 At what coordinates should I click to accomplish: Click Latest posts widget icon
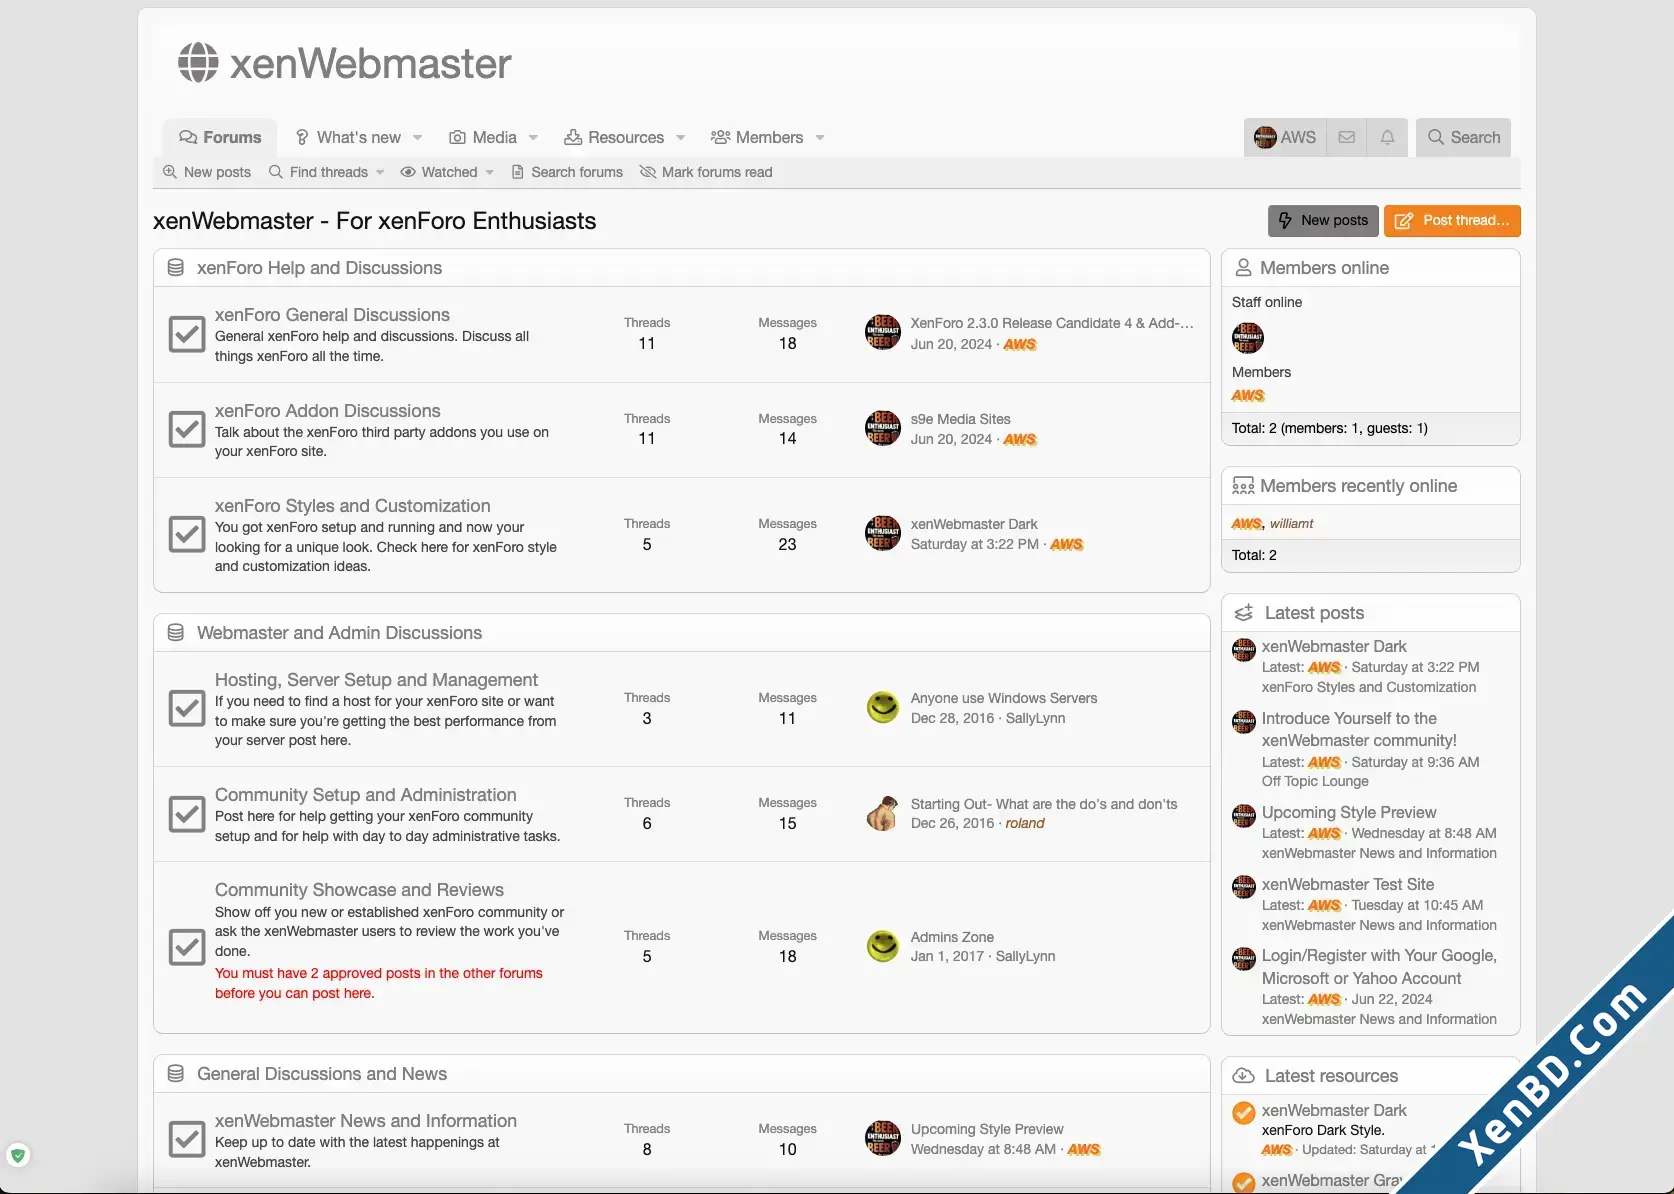point(1244,613)
